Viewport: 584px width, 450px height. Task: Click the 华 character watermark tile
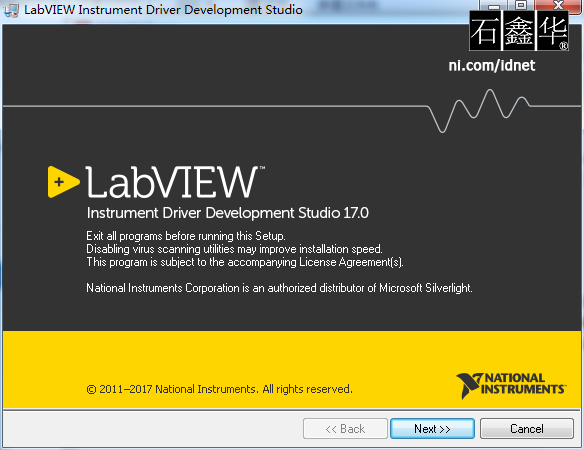[x=552, y=31]
